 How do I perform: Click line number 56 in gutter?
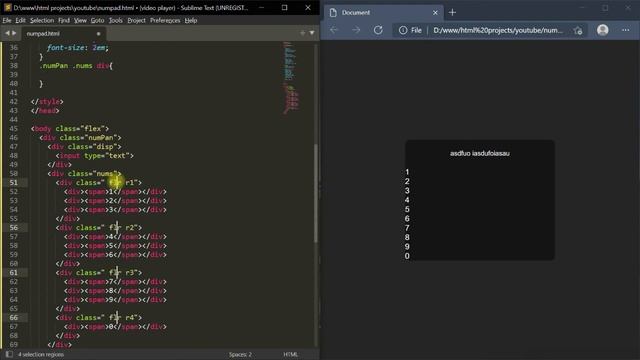[13, 227]
